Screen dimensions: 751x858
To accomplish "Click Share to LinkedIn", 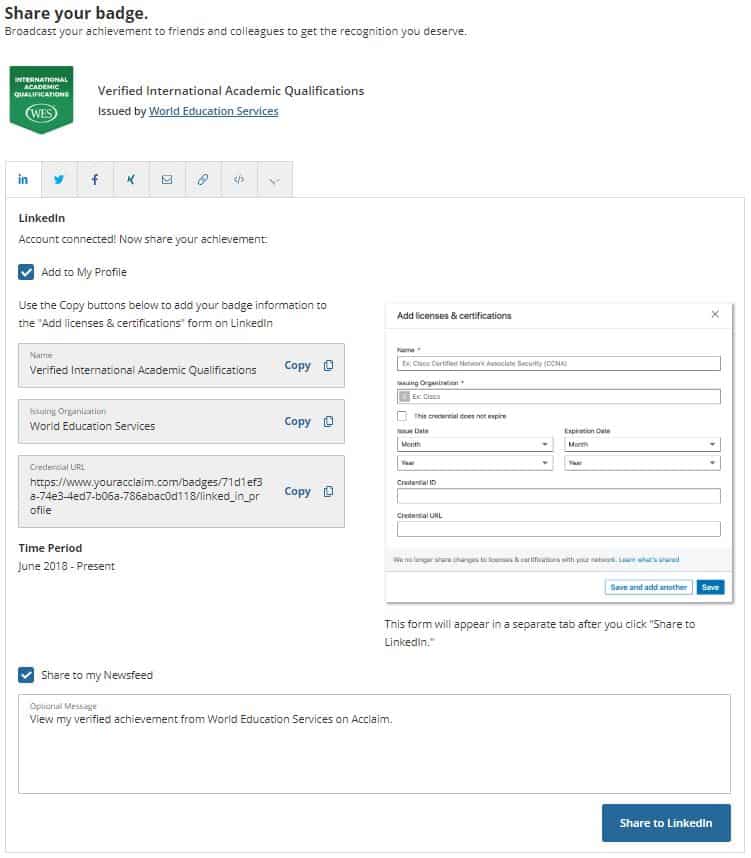I will pos(666,822).
